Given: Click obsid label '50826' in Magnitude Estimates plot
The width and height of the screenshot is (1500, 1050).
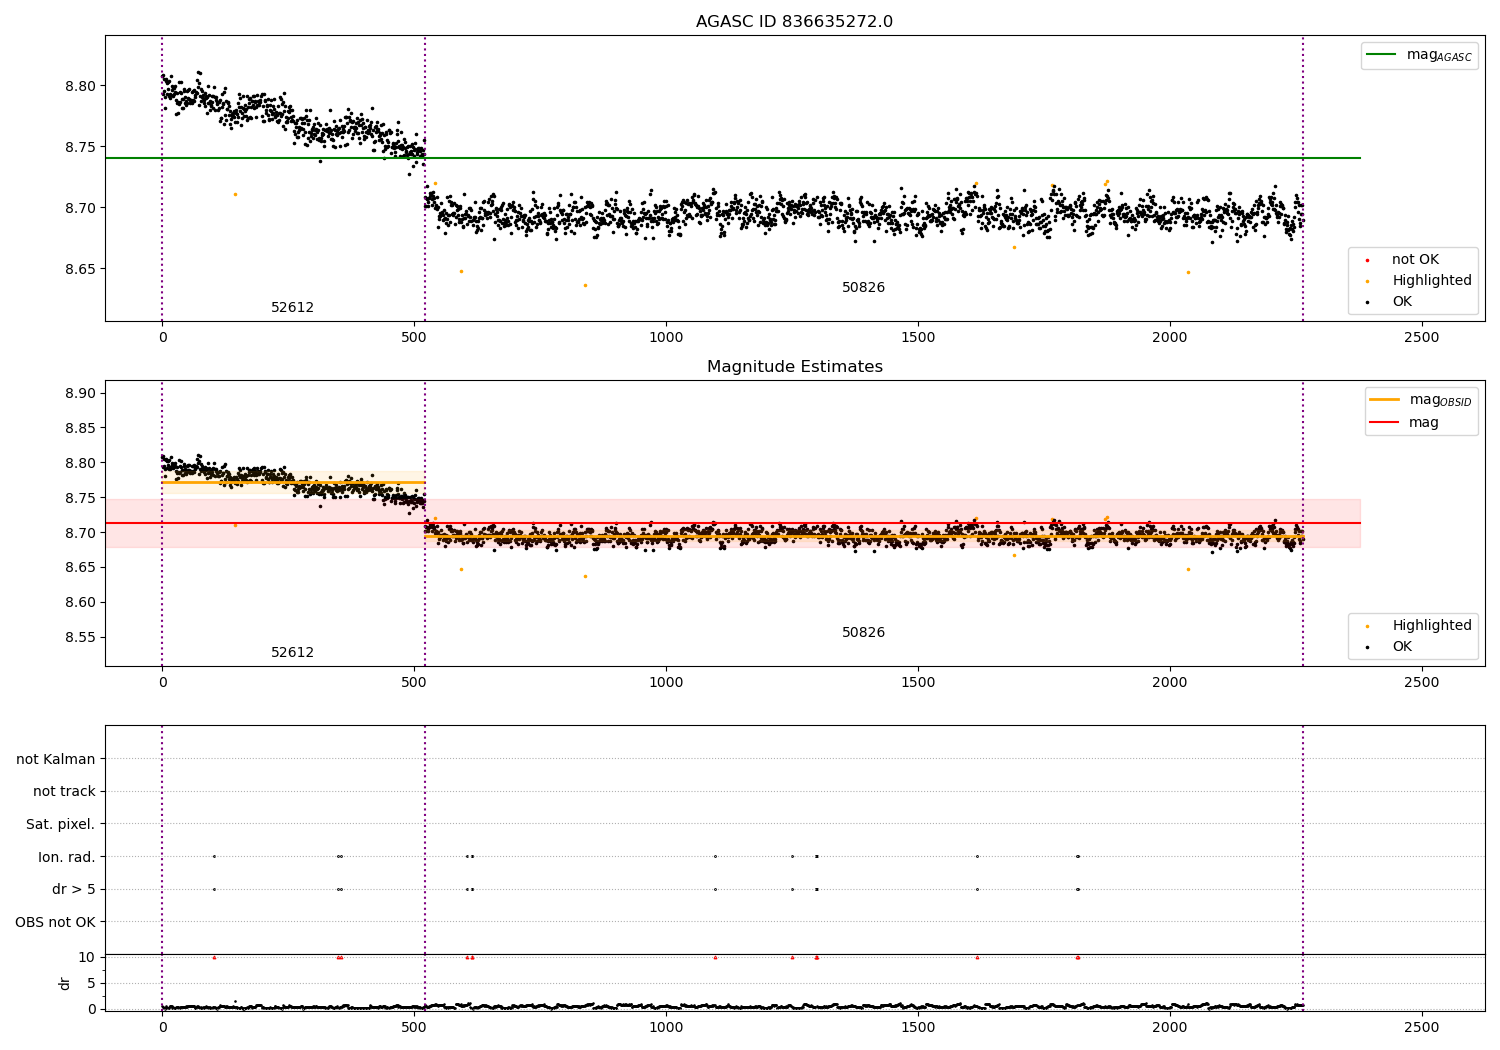Looking at the screenshot, I should [x=863, y=633].
